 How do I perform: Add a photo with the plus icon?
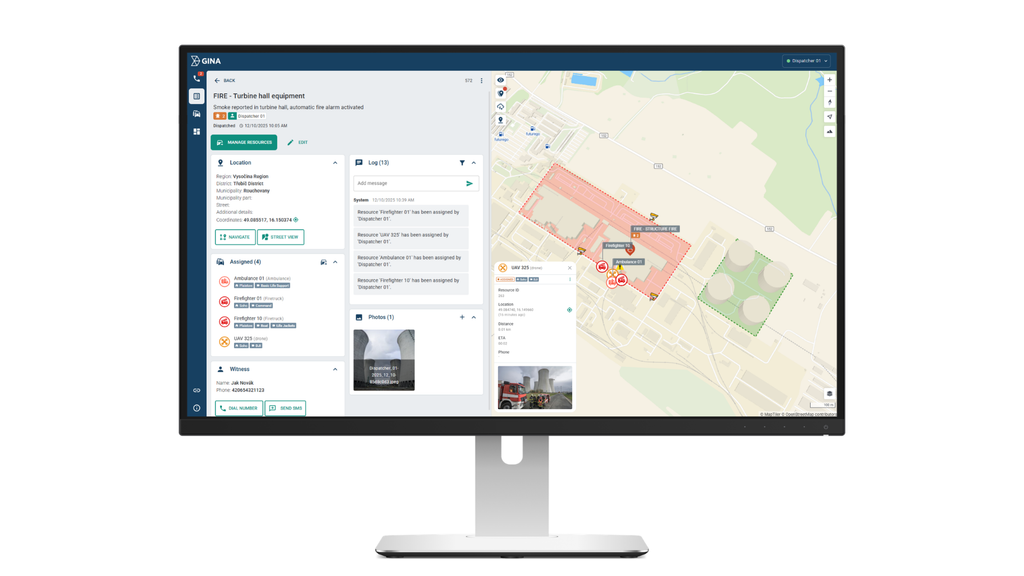pyautogui.click(x=462, y=317)
